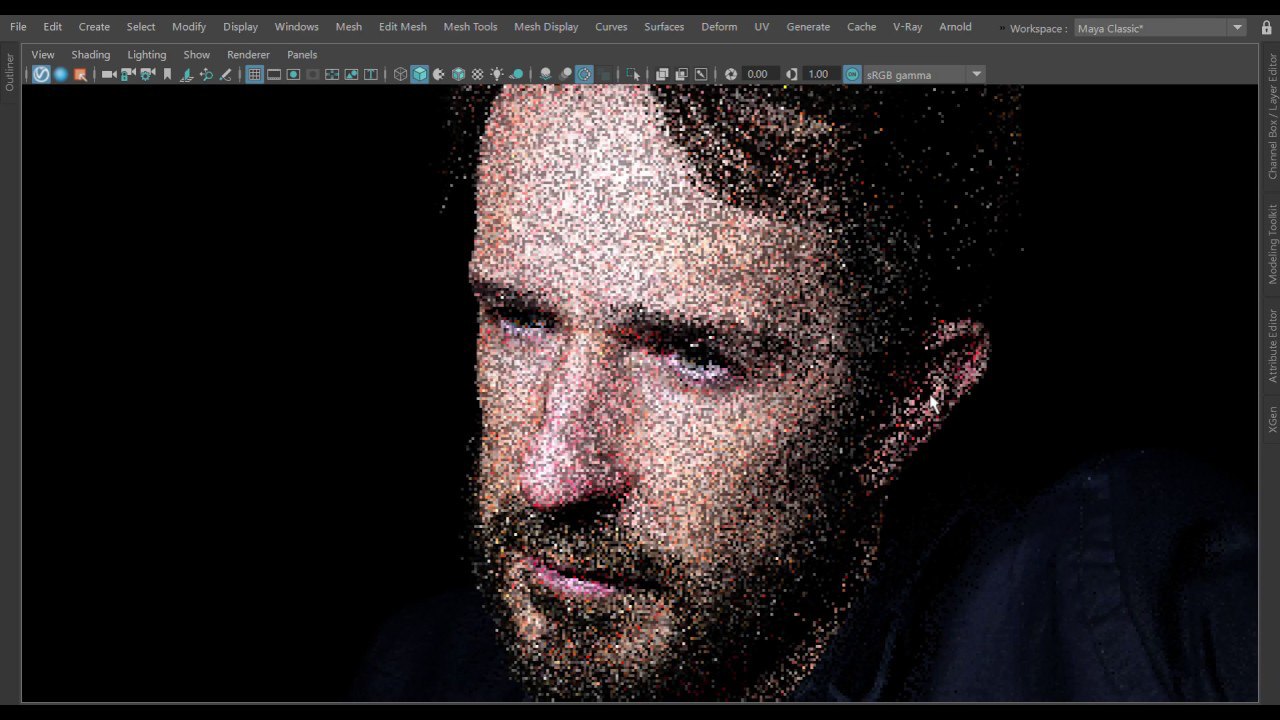The height and width of the screenshot is (720, 1280).
Task: Toggle Multisample Anti-aliasing icon
Action: click(x=584, y=74)
